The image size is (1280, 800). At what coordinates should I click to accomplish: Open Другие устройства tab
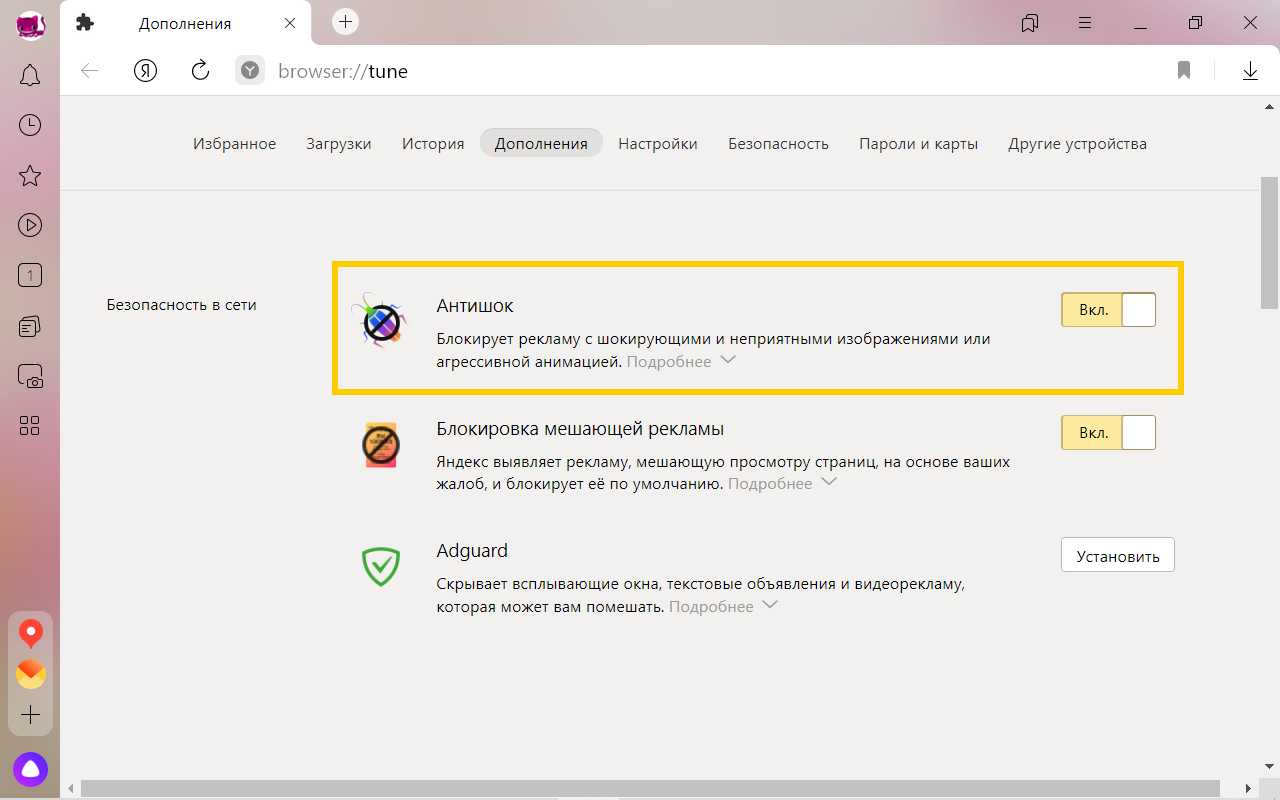pos(1077,143)
